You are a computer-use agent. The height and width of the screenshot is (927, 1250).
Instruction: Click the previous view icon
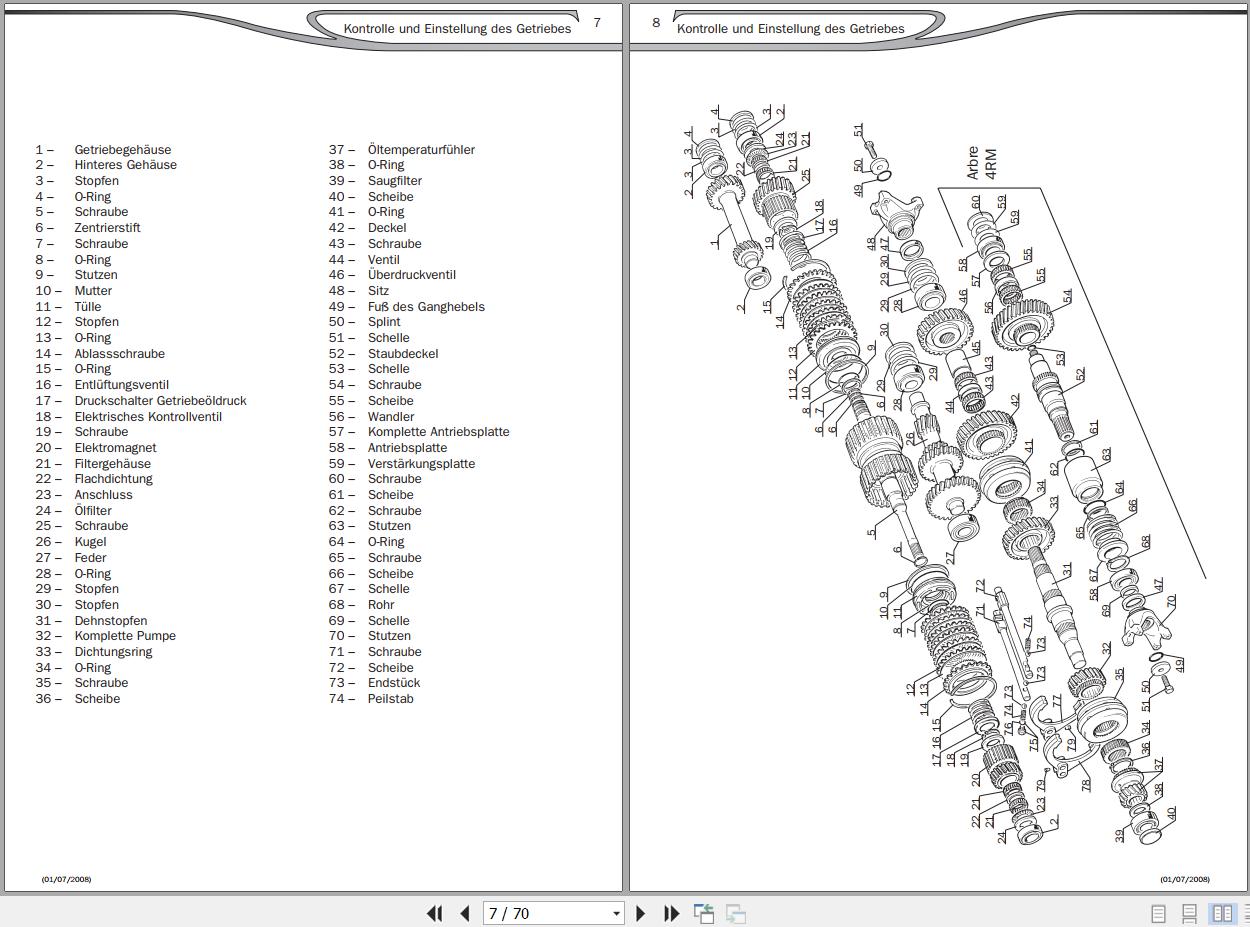pos(704,913)
